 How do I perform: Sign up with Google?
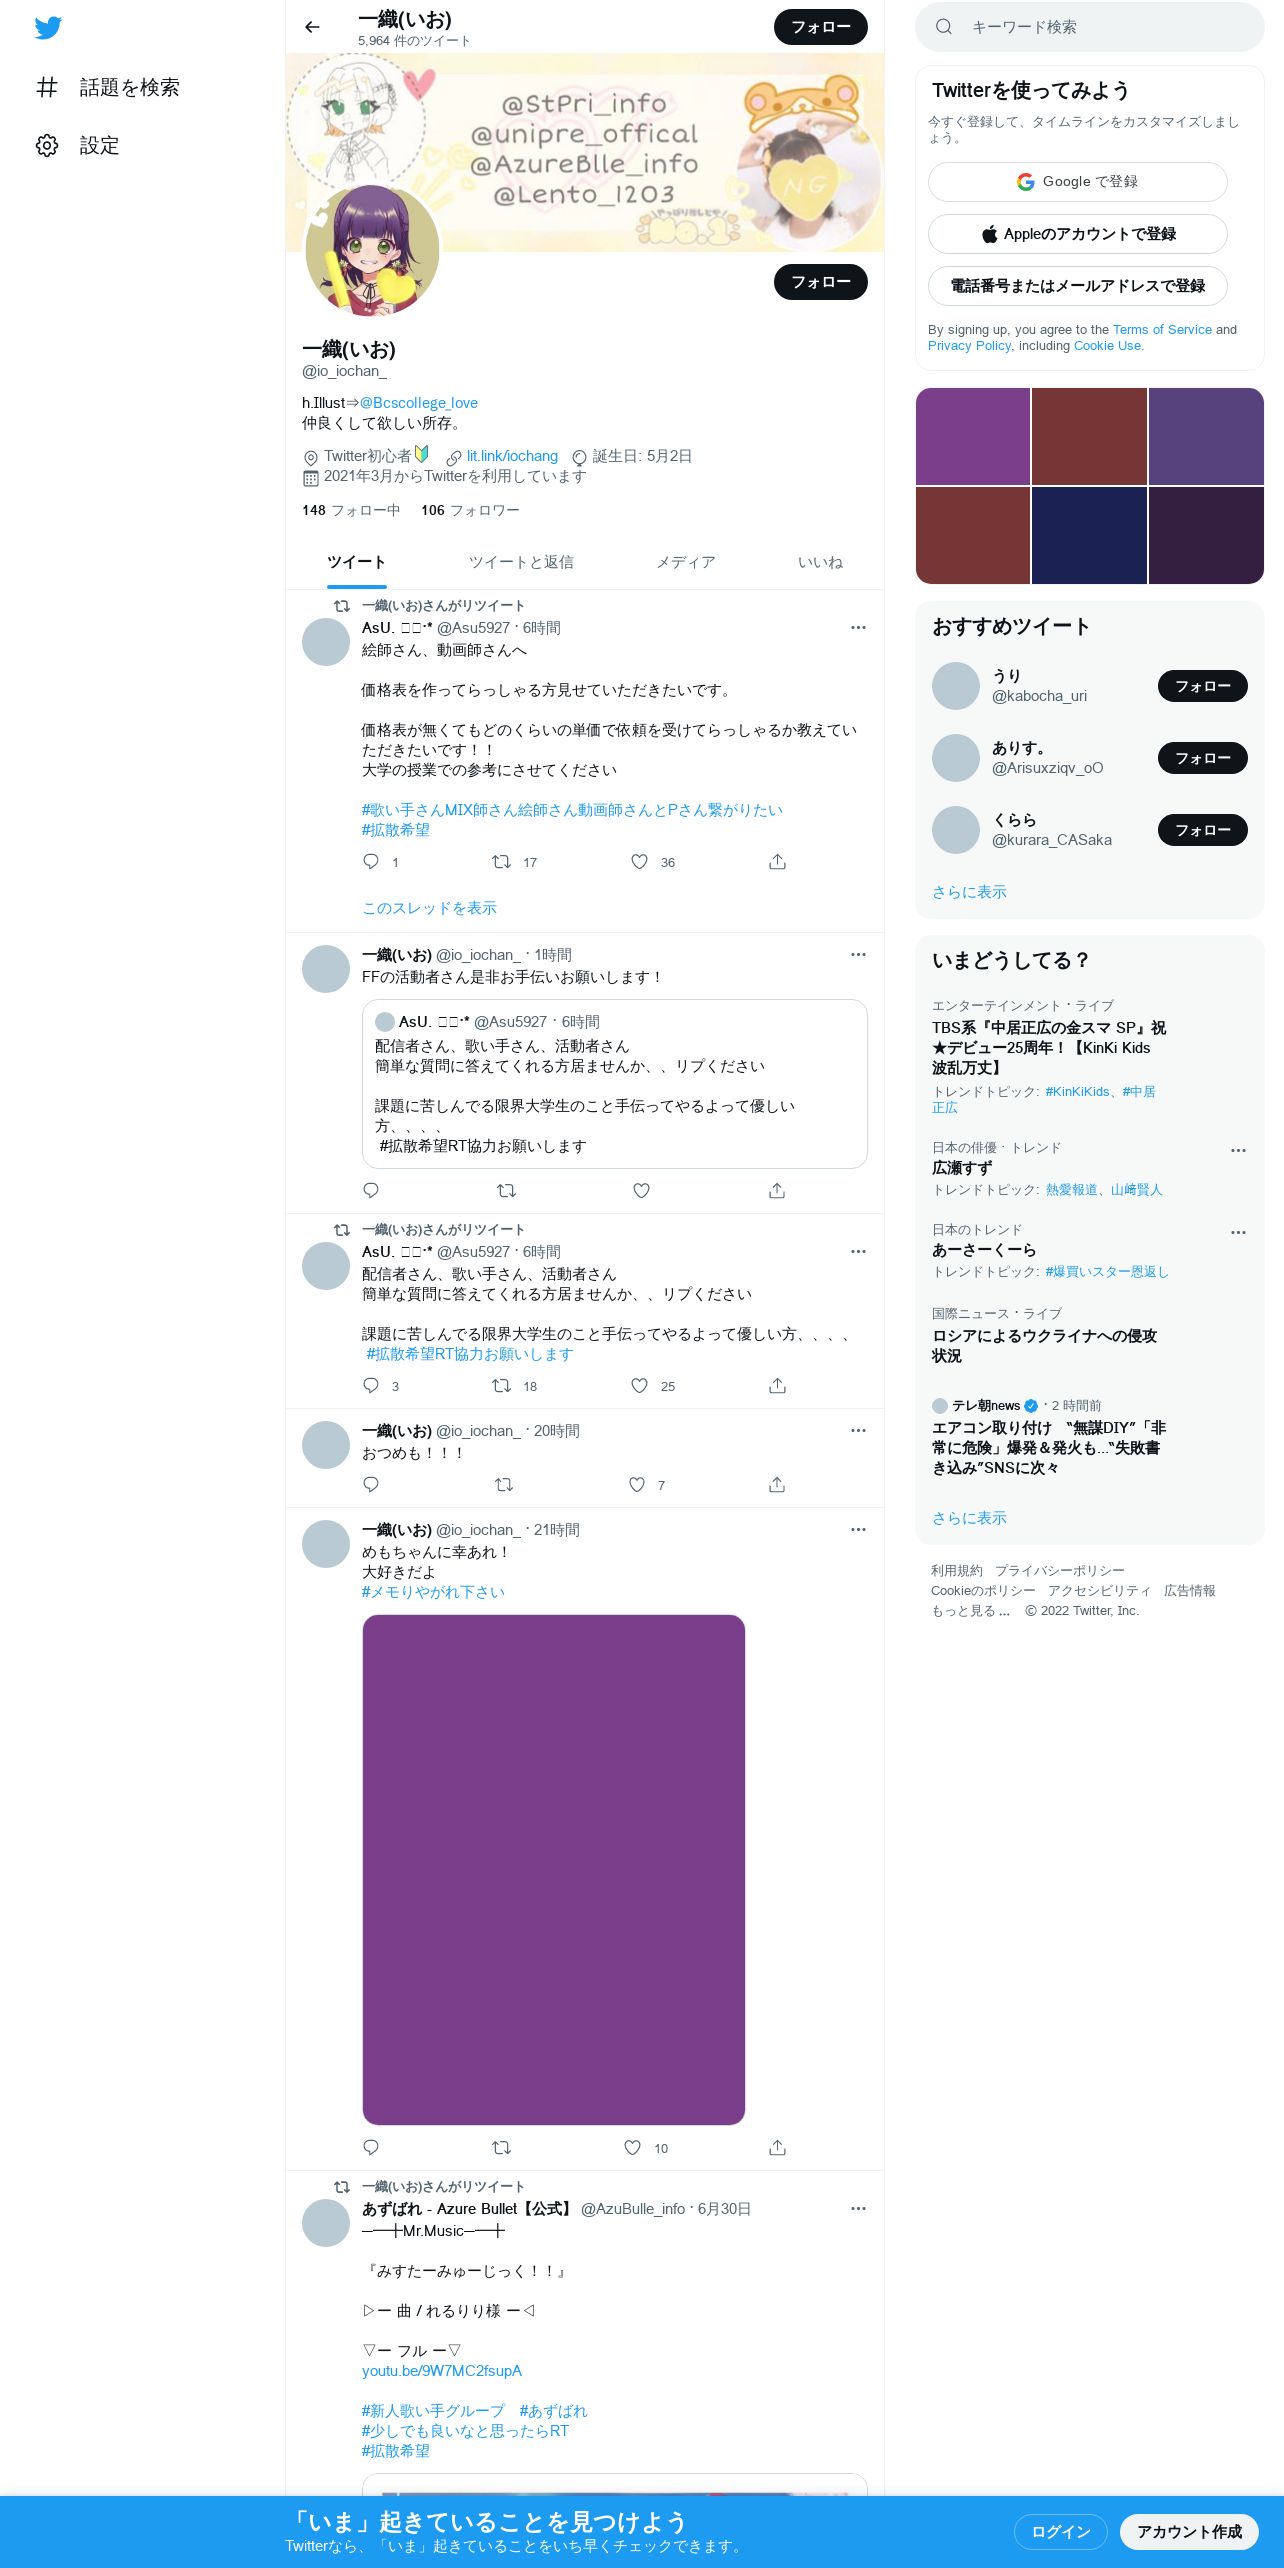(1078, 182)
